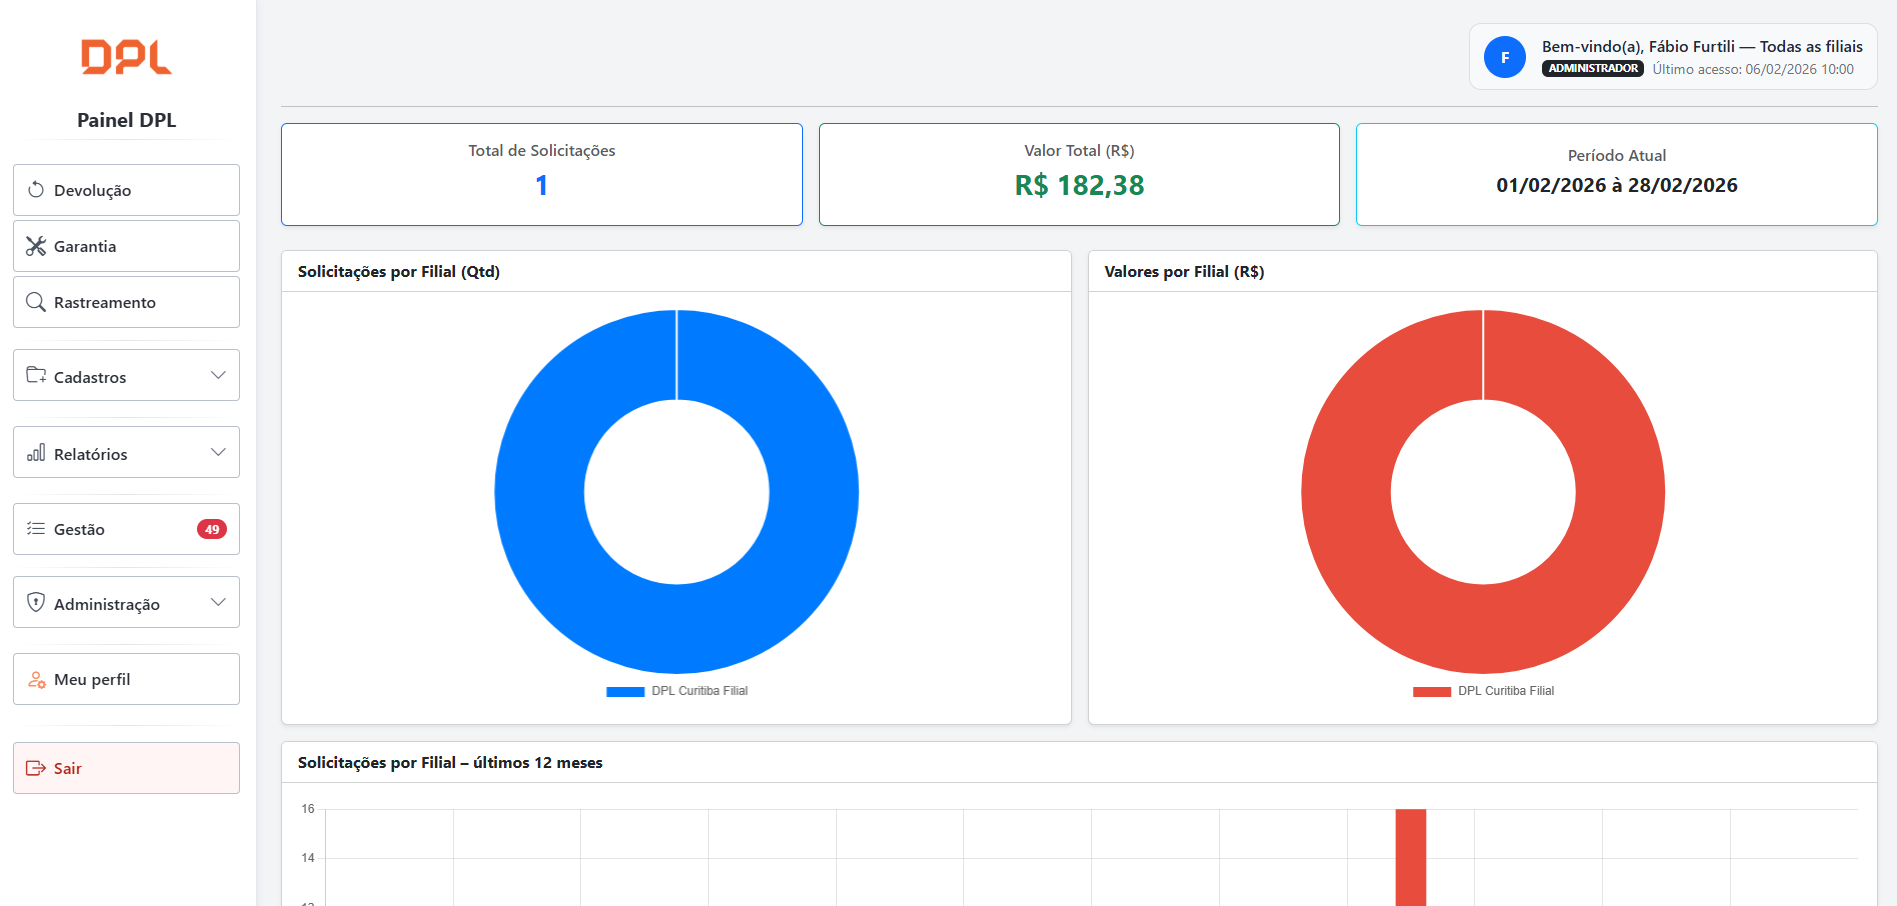
Task: Click the Devolução refresh arrow icon
Action: click(36, 190)
